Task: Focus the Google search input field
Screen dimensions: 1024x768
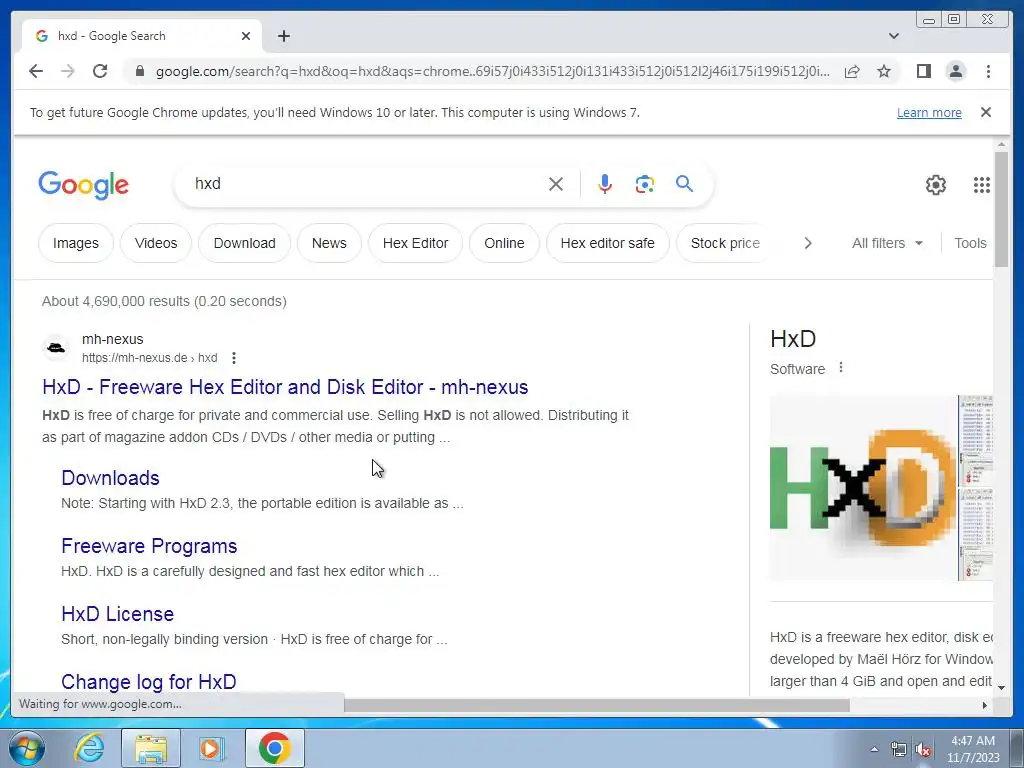Action: point(366,184)
